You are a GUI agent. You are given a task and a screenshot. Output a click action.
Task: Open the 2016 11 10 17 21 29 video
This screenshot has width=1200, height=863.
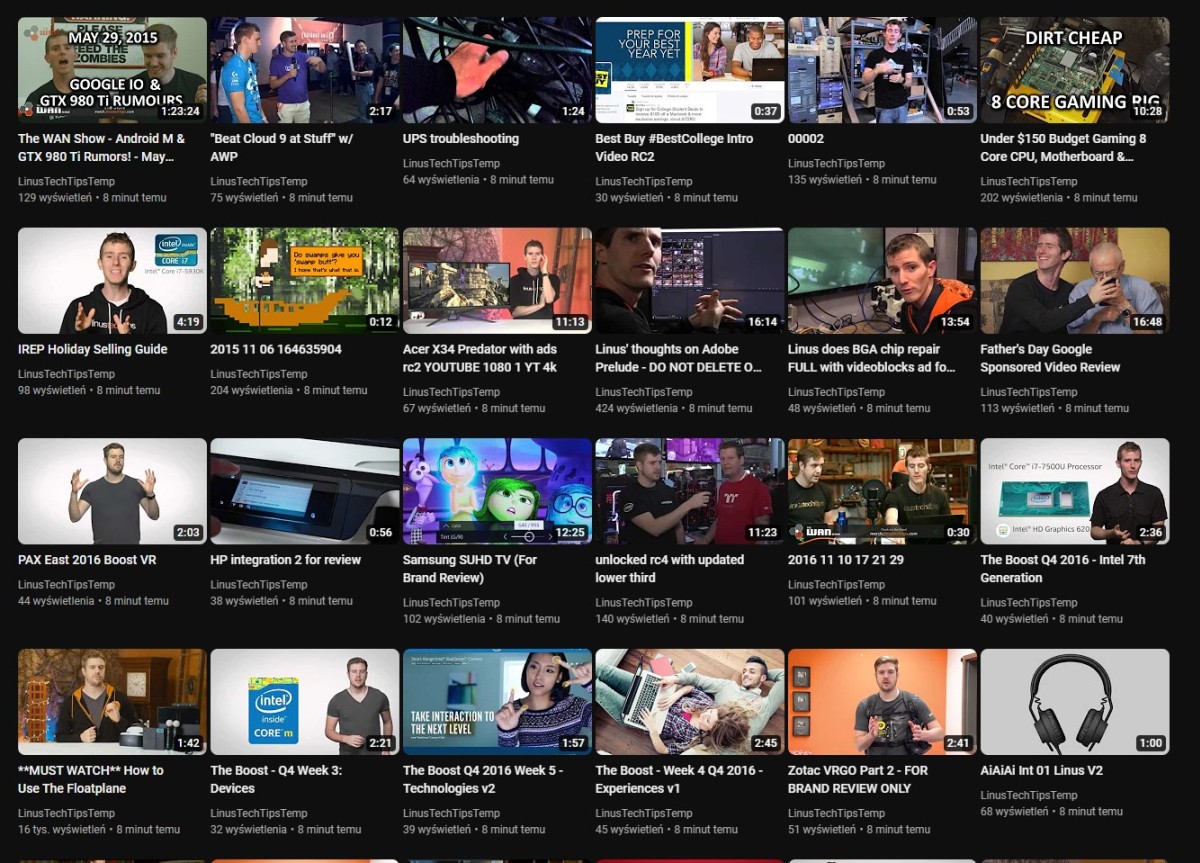point(882,491)
